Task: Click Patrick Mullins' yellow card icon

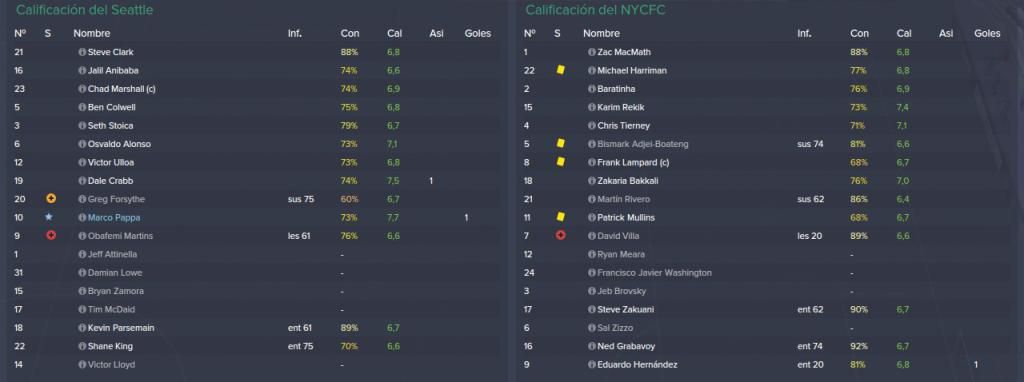Action: 560,217
